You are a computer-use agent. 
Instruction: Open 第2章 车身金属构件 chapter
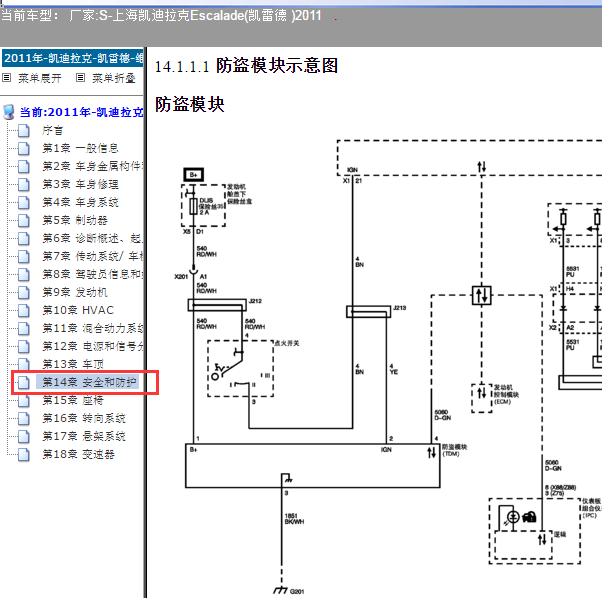click(93, 167)
